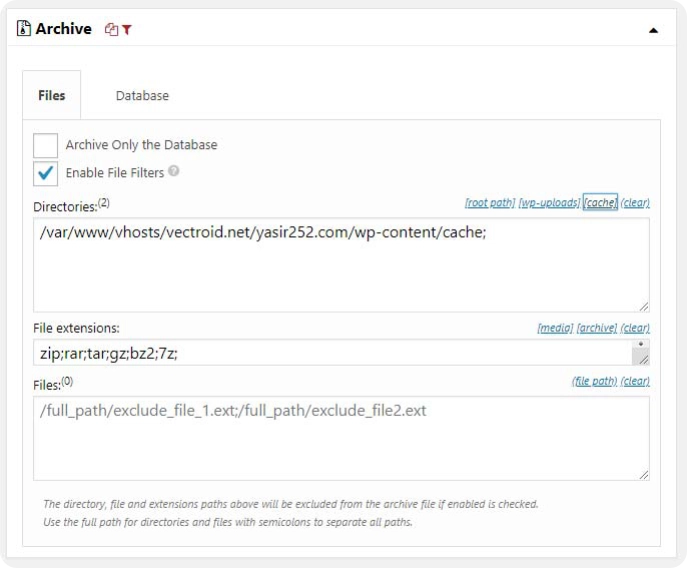The image size is (687, 568).
Task: Click the Archive section title
Action: click(64, 28)
